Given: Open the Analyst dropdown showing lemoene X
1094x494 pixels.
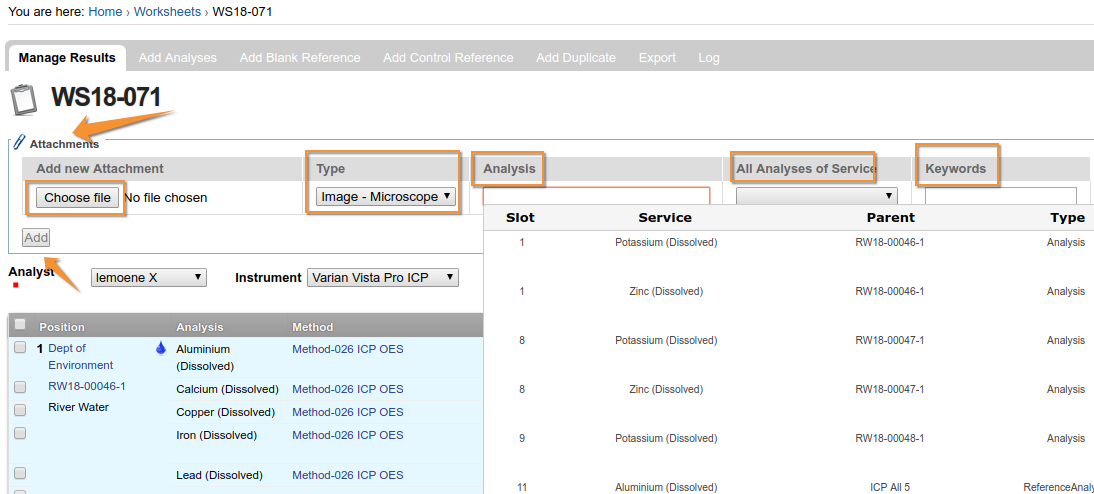Looking at the screenshot, I should point(148,277).
